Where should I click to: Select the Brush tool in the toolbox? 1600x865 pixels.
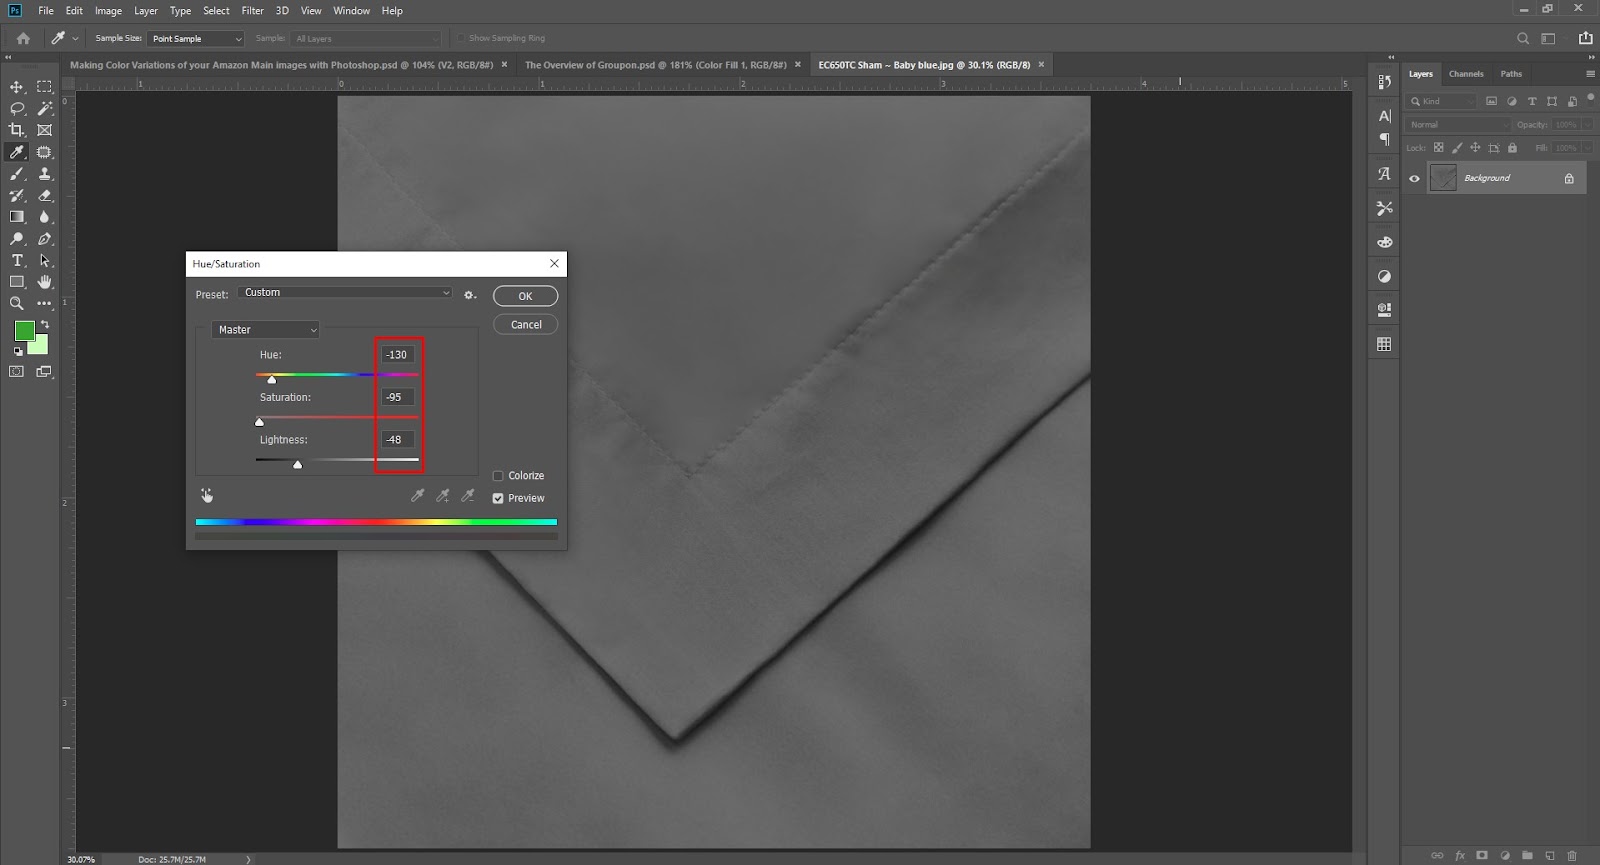[17, 174]
